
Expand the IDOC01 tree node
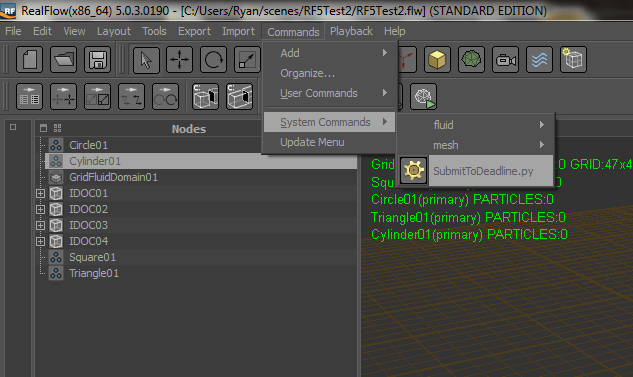[x=40, y=193]
